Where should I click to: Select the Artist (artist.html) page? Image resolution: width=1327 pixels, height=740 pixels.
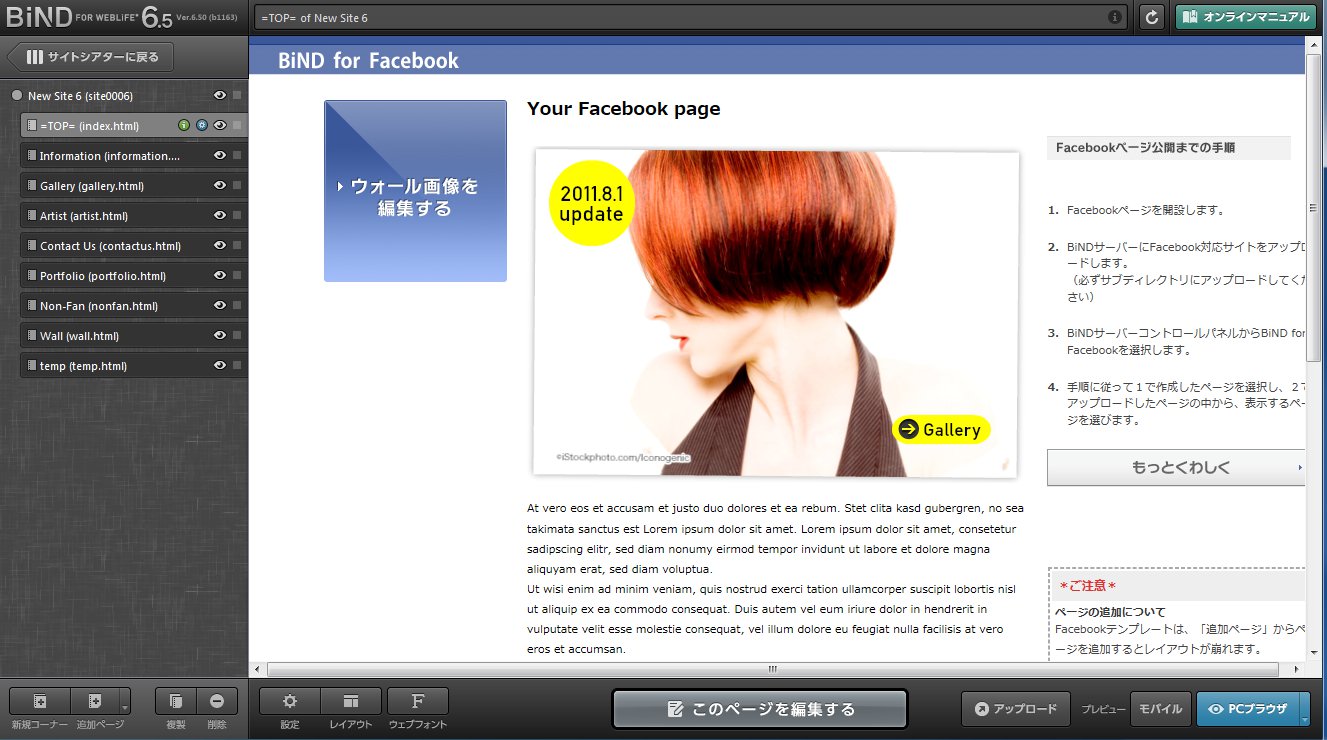(x=134, y=215)
